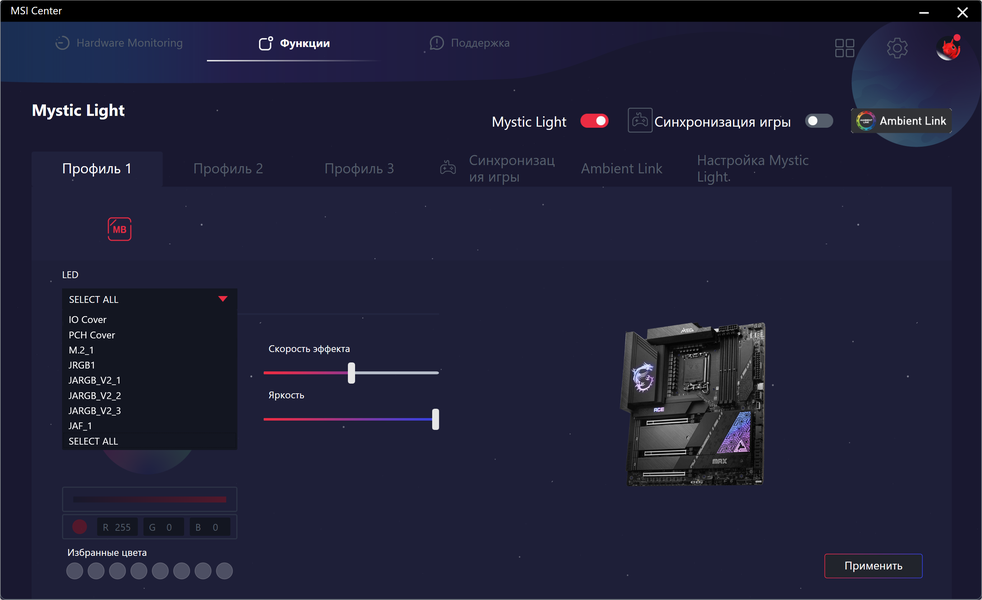Click the red current color swatch
The image size is (982, 600).
[80, 527]
